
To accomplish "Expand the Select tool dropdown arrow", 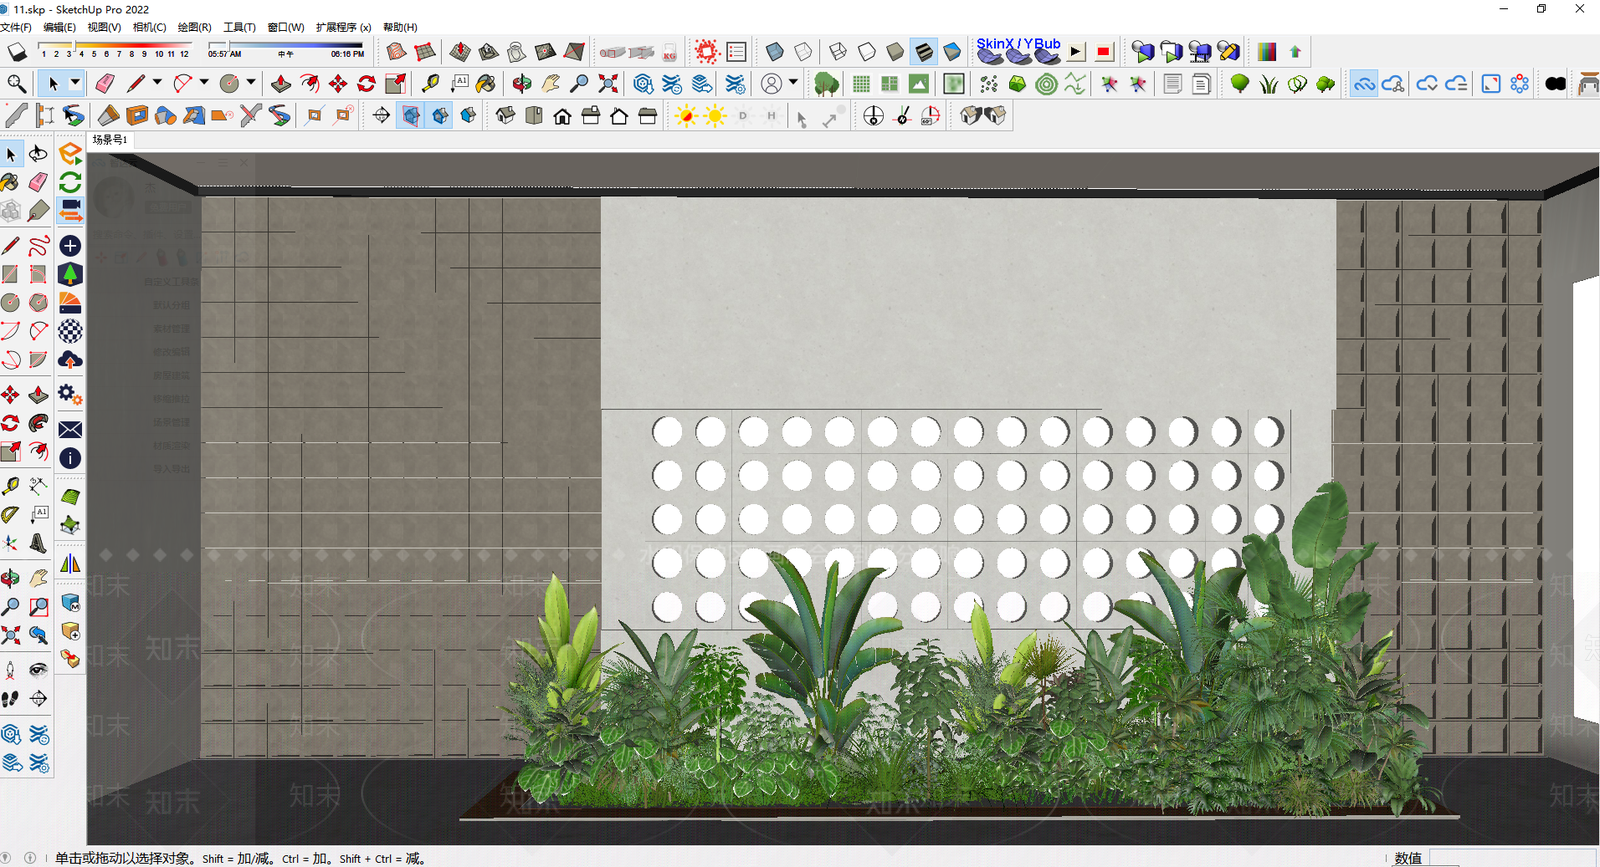I will pos(75,84).
